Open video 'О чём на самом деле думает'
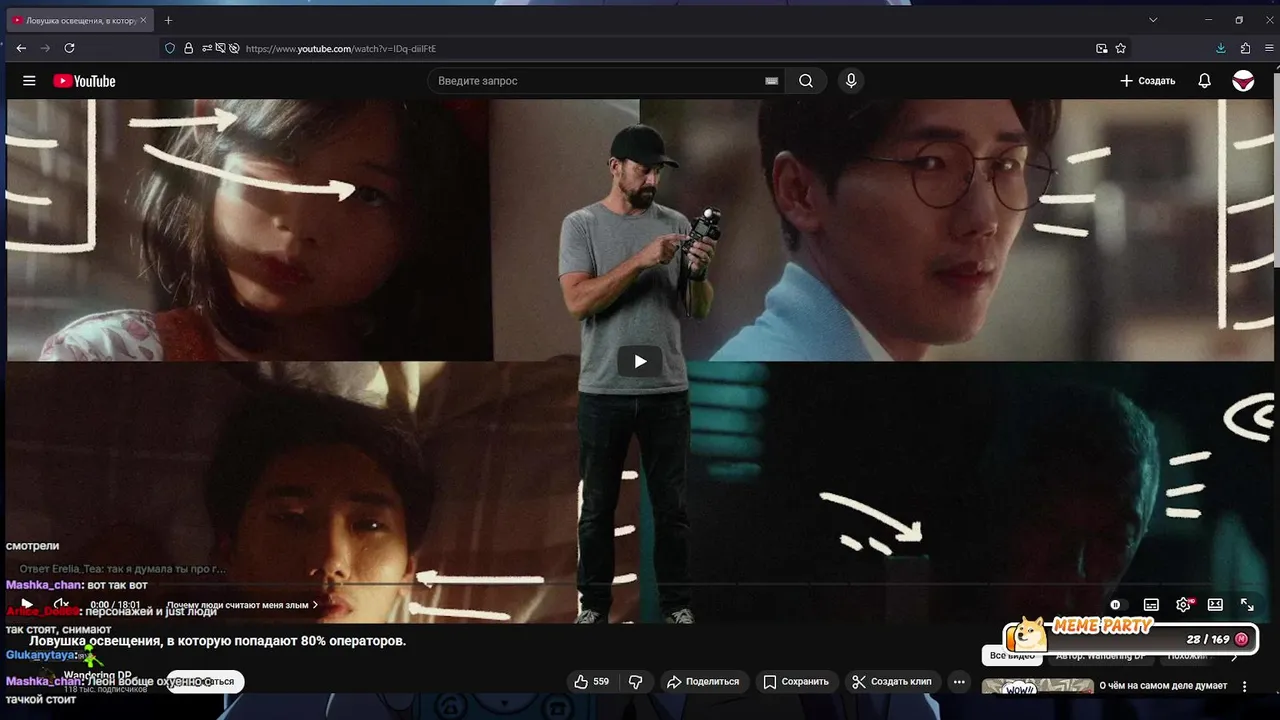The width and height of the screenshot is (1280, 720). click(1163, 686)
